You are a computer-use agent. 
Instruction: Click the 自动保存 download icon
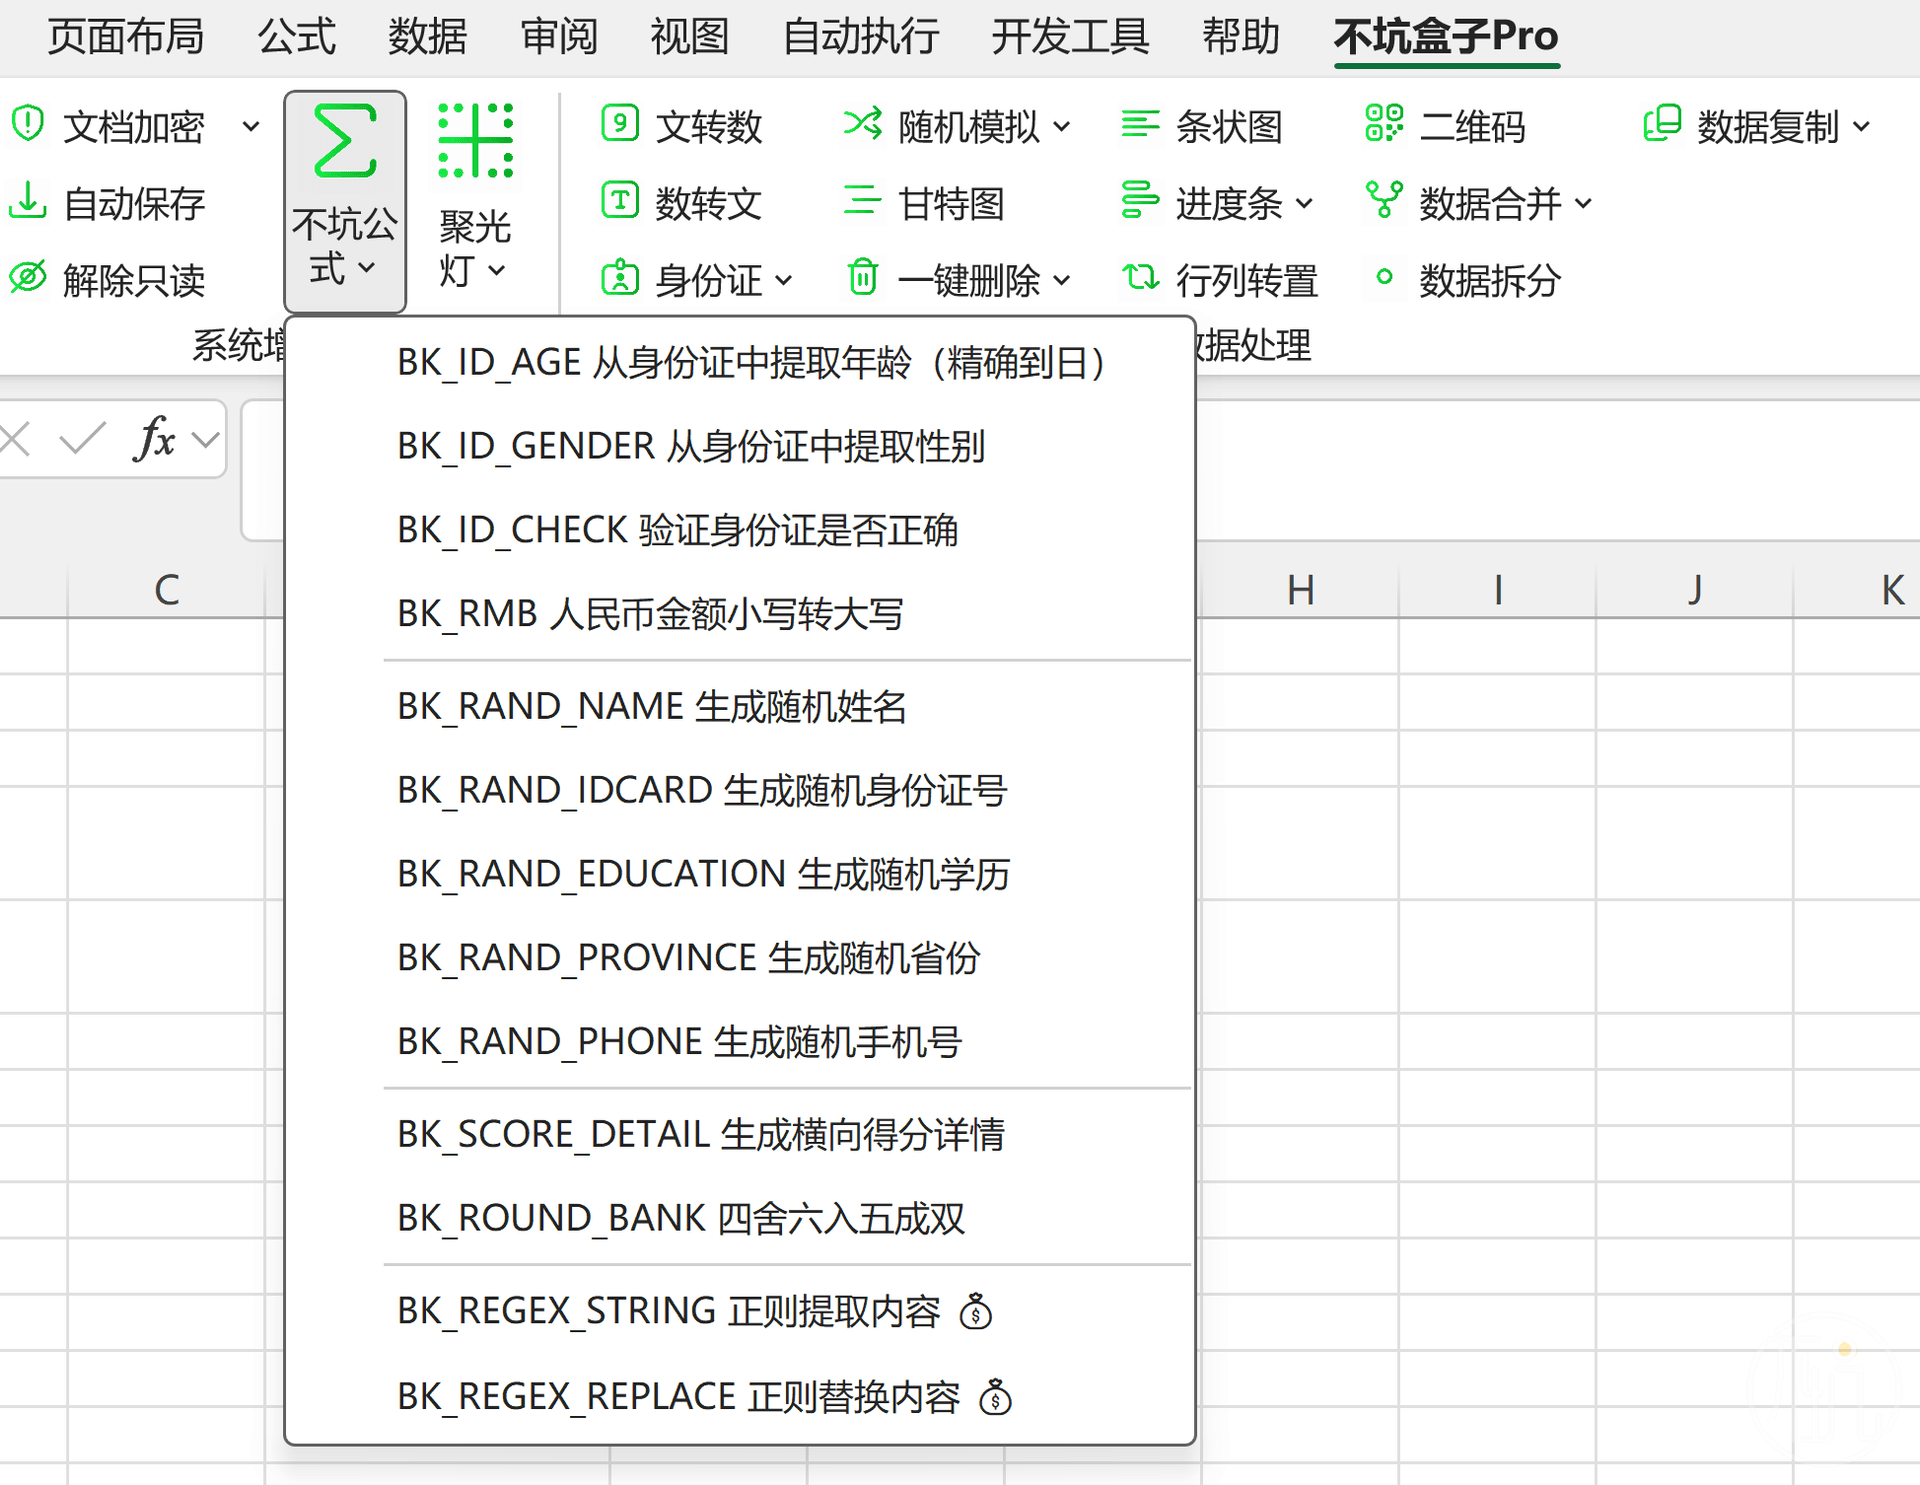[x=28, y=201]
